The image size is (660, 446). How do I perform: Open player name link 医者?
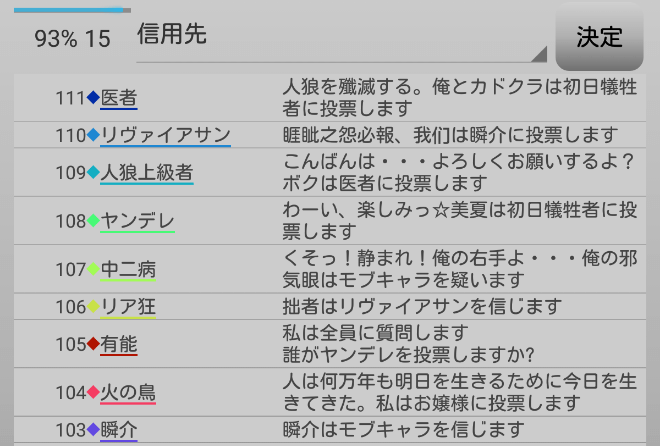(119, 98)
